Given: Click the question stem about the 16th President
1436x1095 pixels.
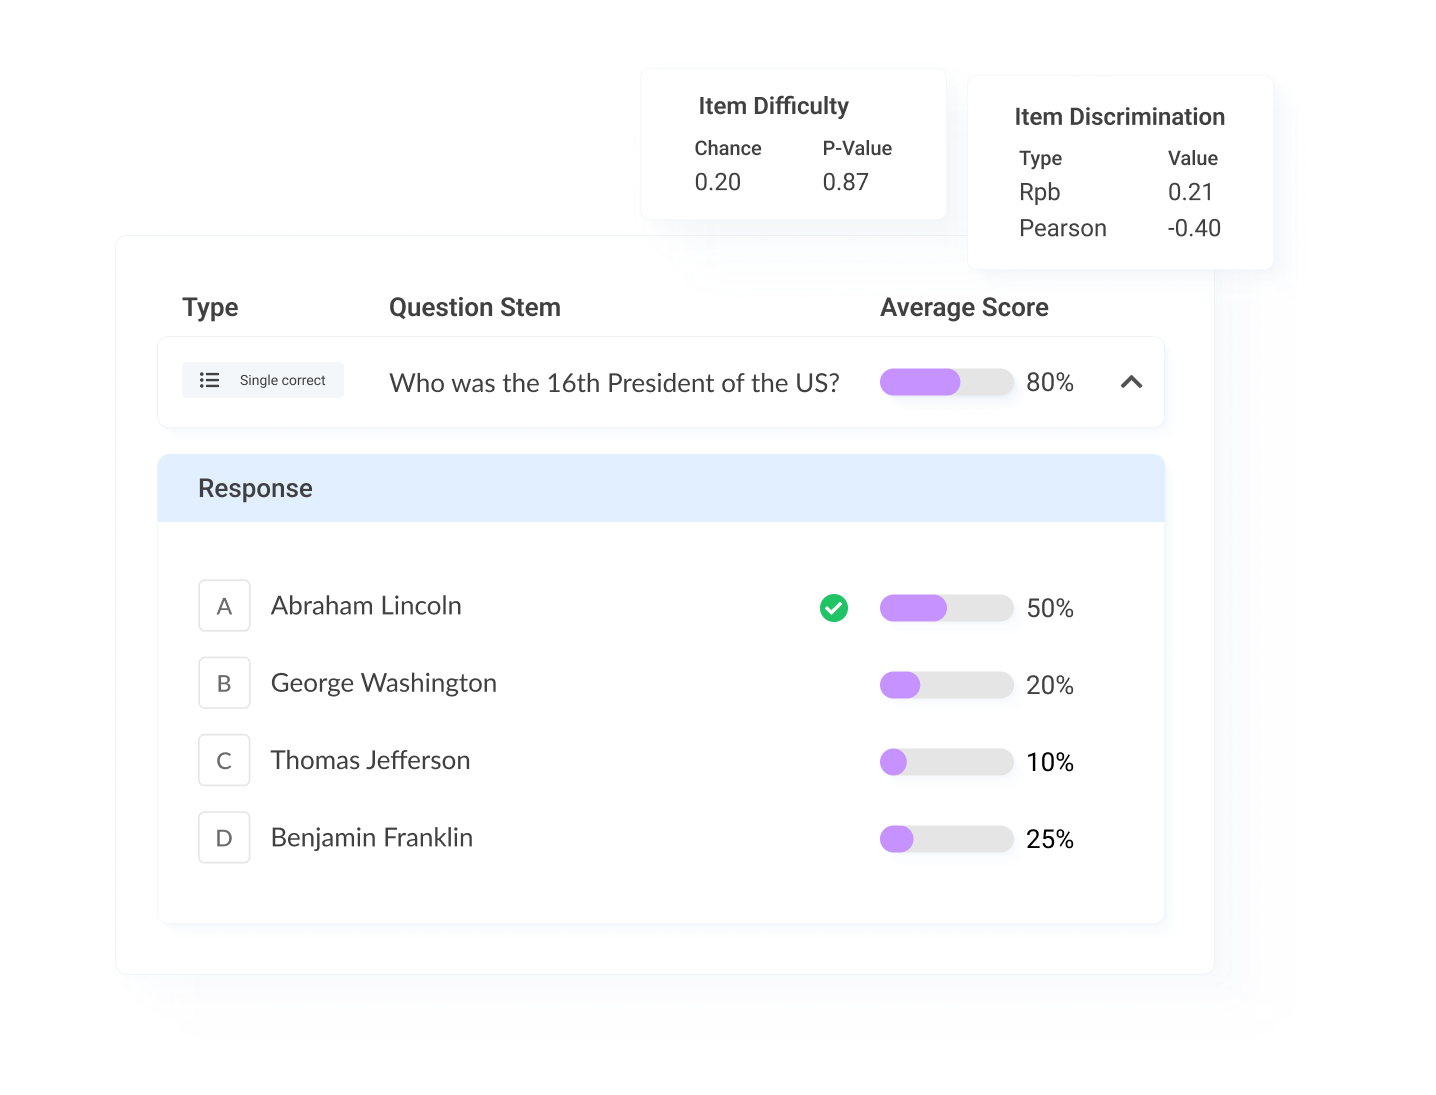Looking at the screenshot, I should (x=613, y=383).
